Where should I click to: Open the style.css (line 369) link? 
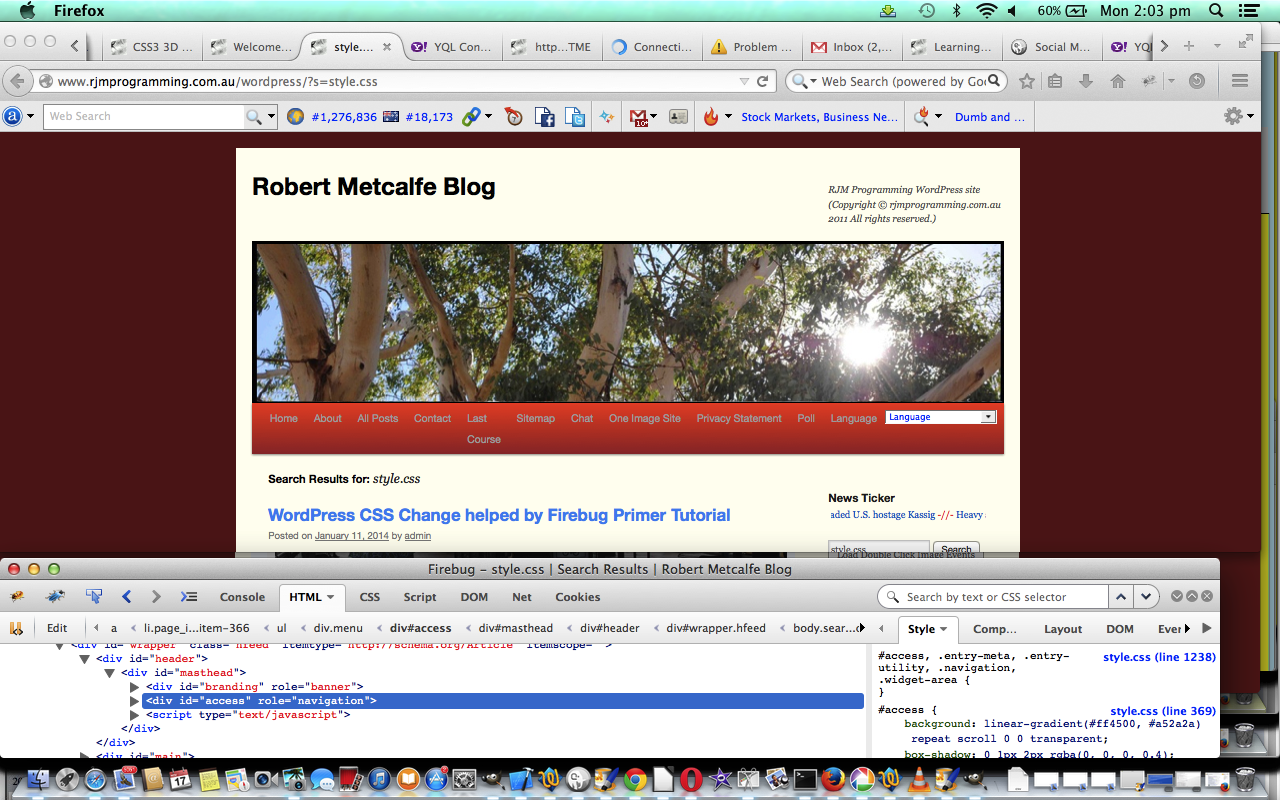click(x=1162, y=711)
